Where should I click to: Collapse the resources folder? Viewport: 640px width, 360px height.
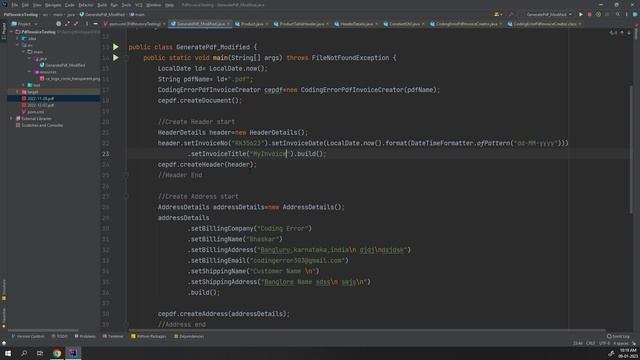[x=29, y=72]
